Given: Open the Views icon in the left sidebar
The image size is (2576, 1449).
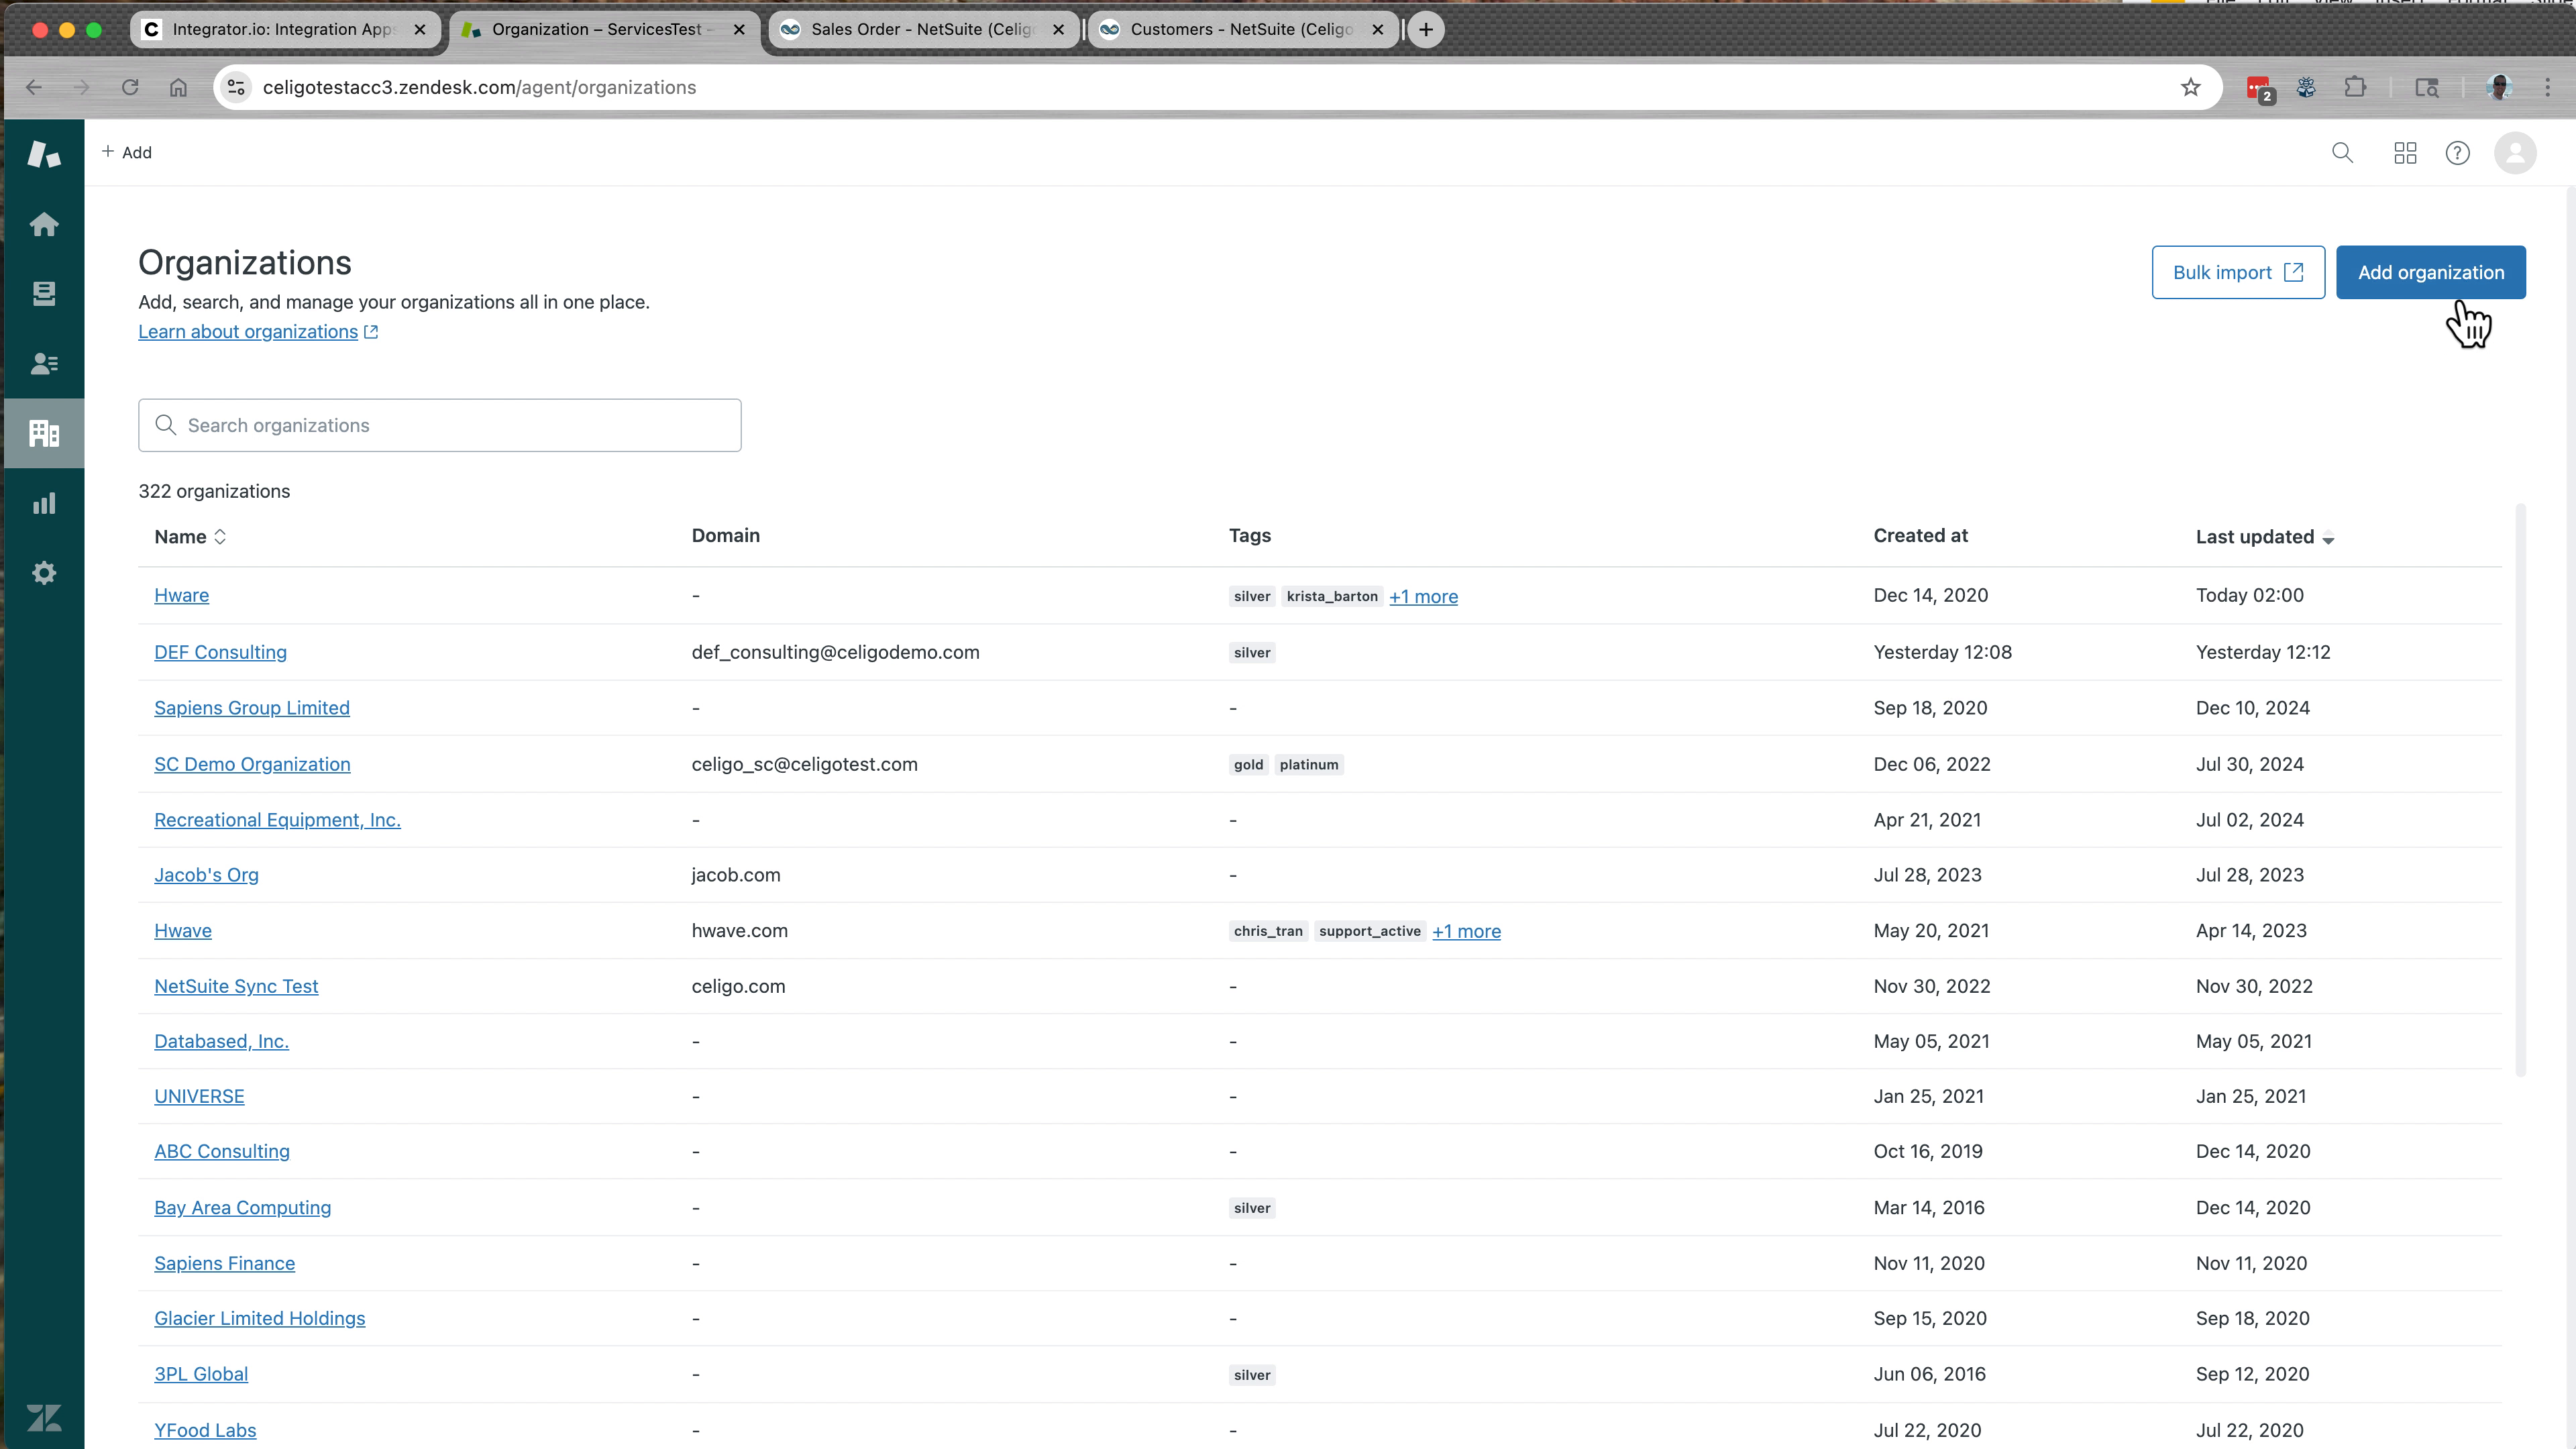Looking at the screenshot, I should point(44,293).
